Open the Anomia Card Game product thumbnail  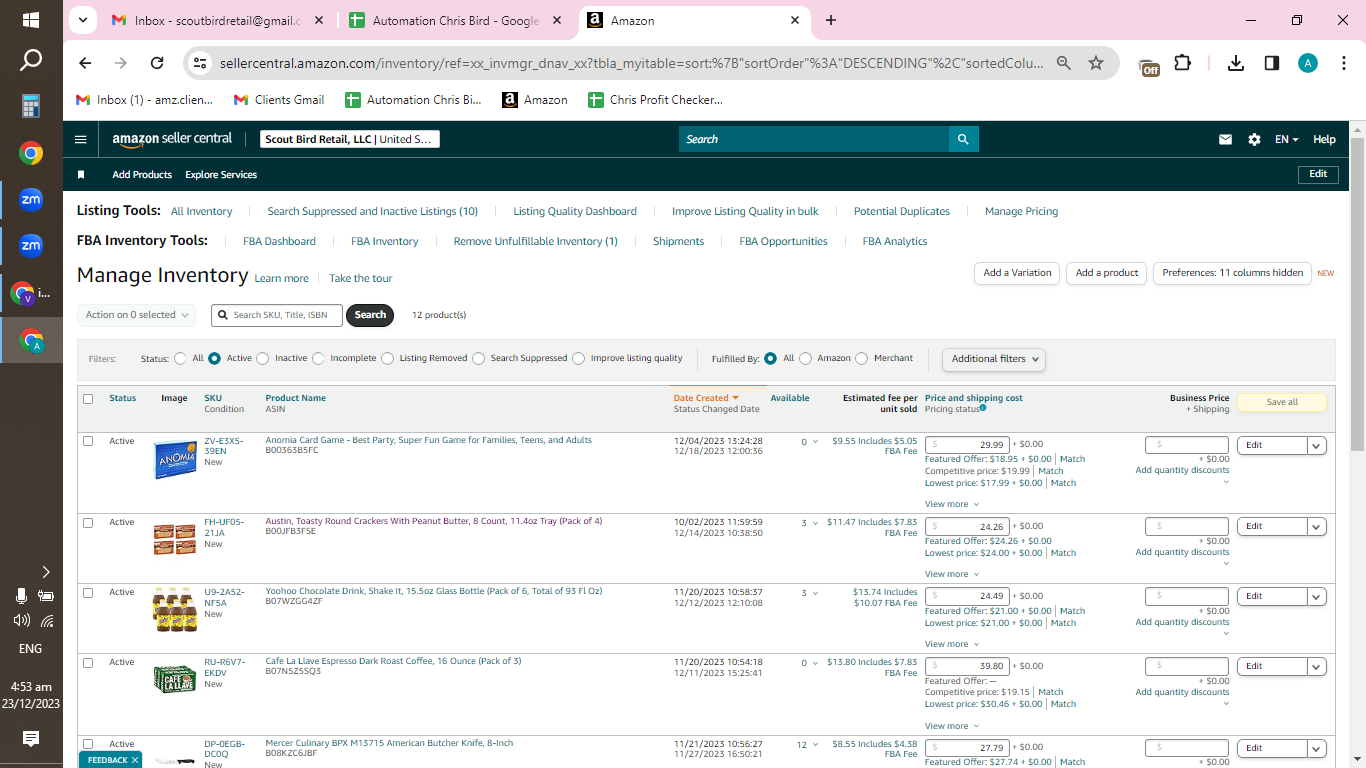pyautogui.click(x=175, y=460)
